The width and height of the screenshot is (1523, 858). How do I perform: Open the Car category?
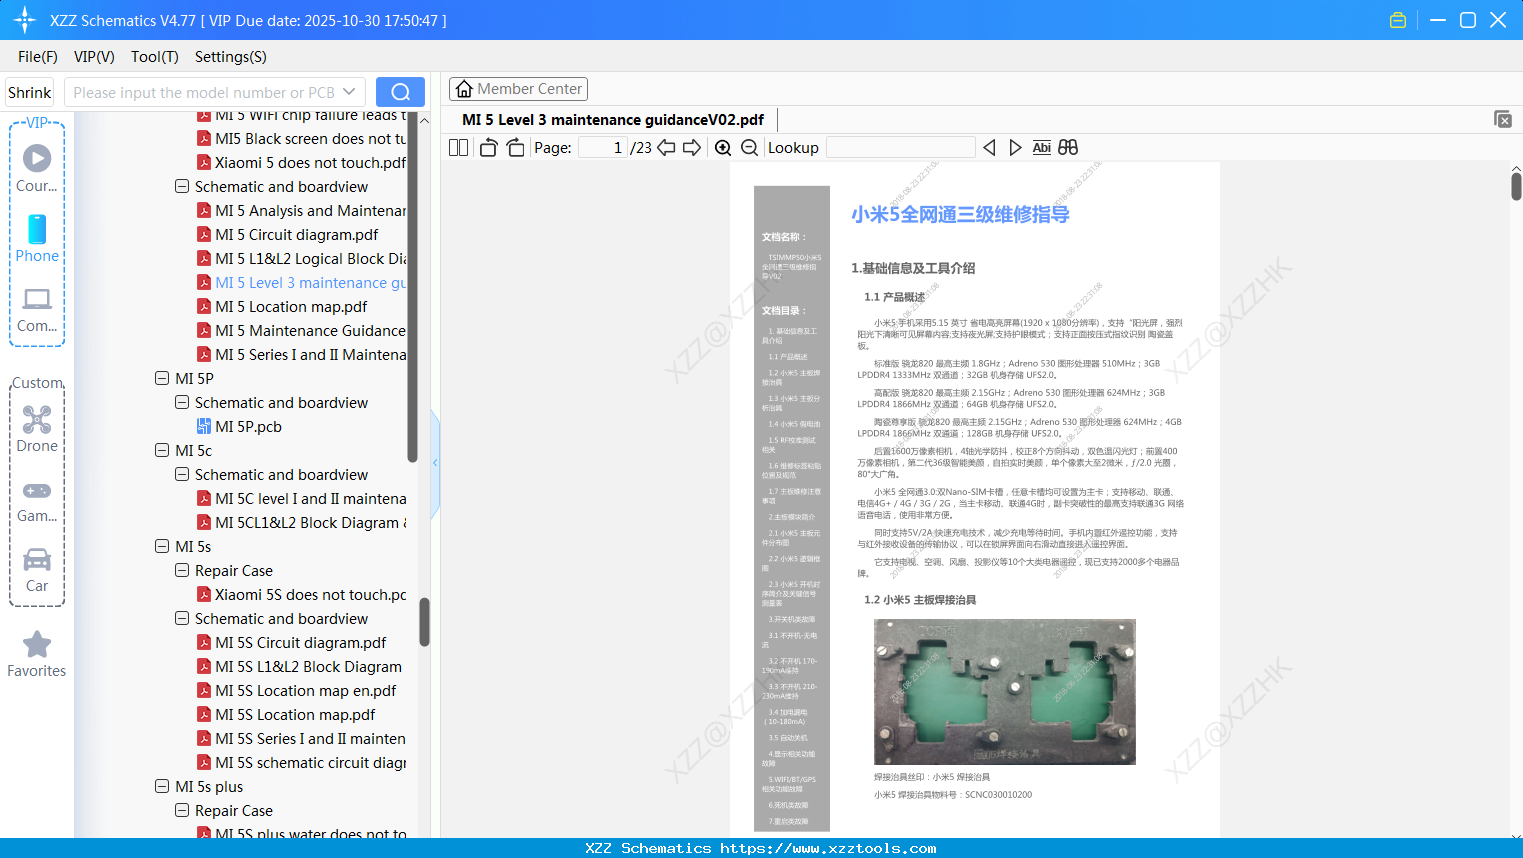point(37,570)
